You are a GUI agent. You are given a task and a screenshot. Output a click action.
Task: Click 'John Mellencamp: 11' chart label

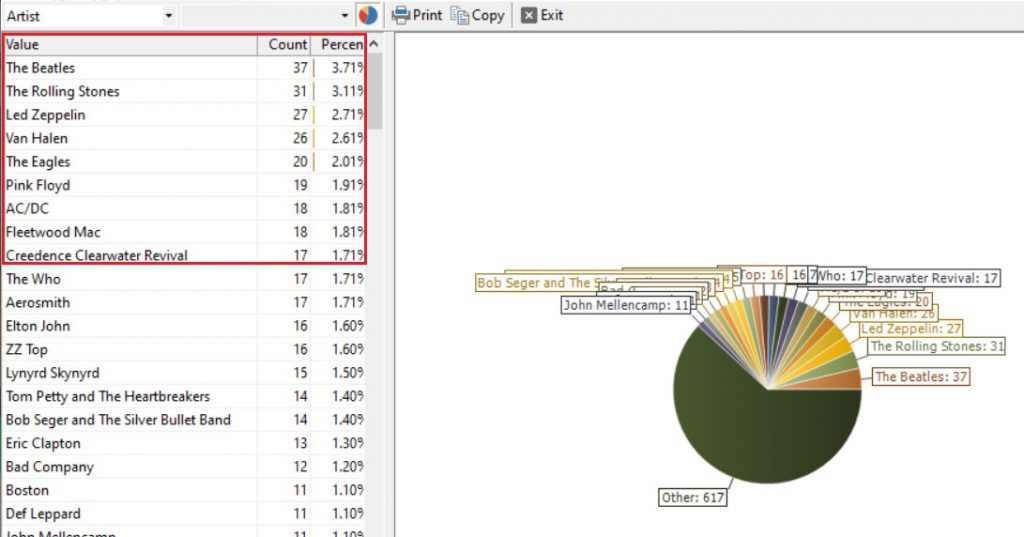[x=627, y=305]
